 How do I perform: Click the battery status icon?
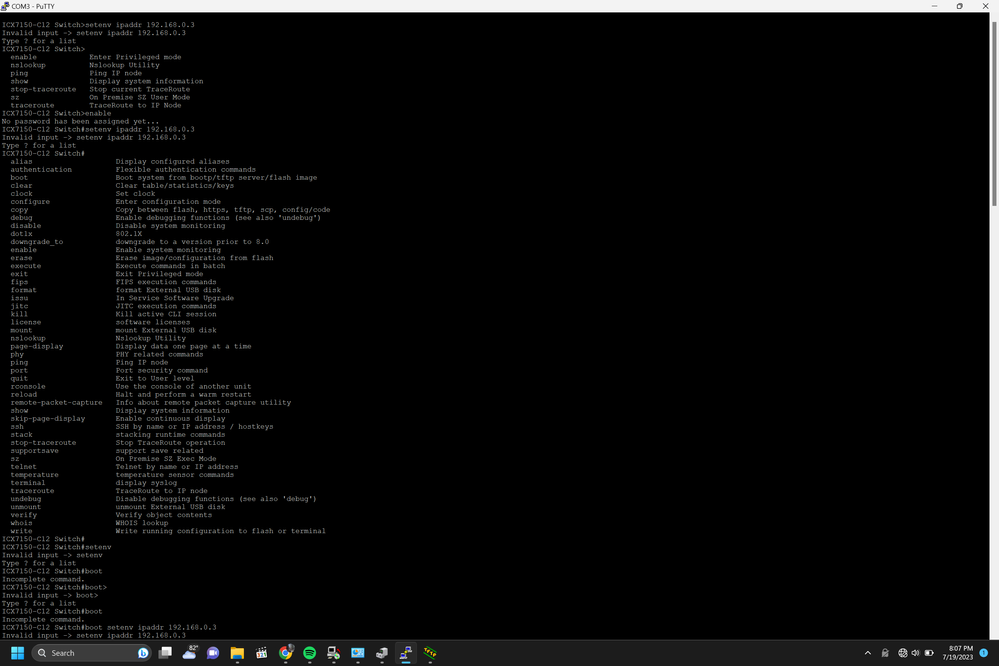tap(930, 653)
